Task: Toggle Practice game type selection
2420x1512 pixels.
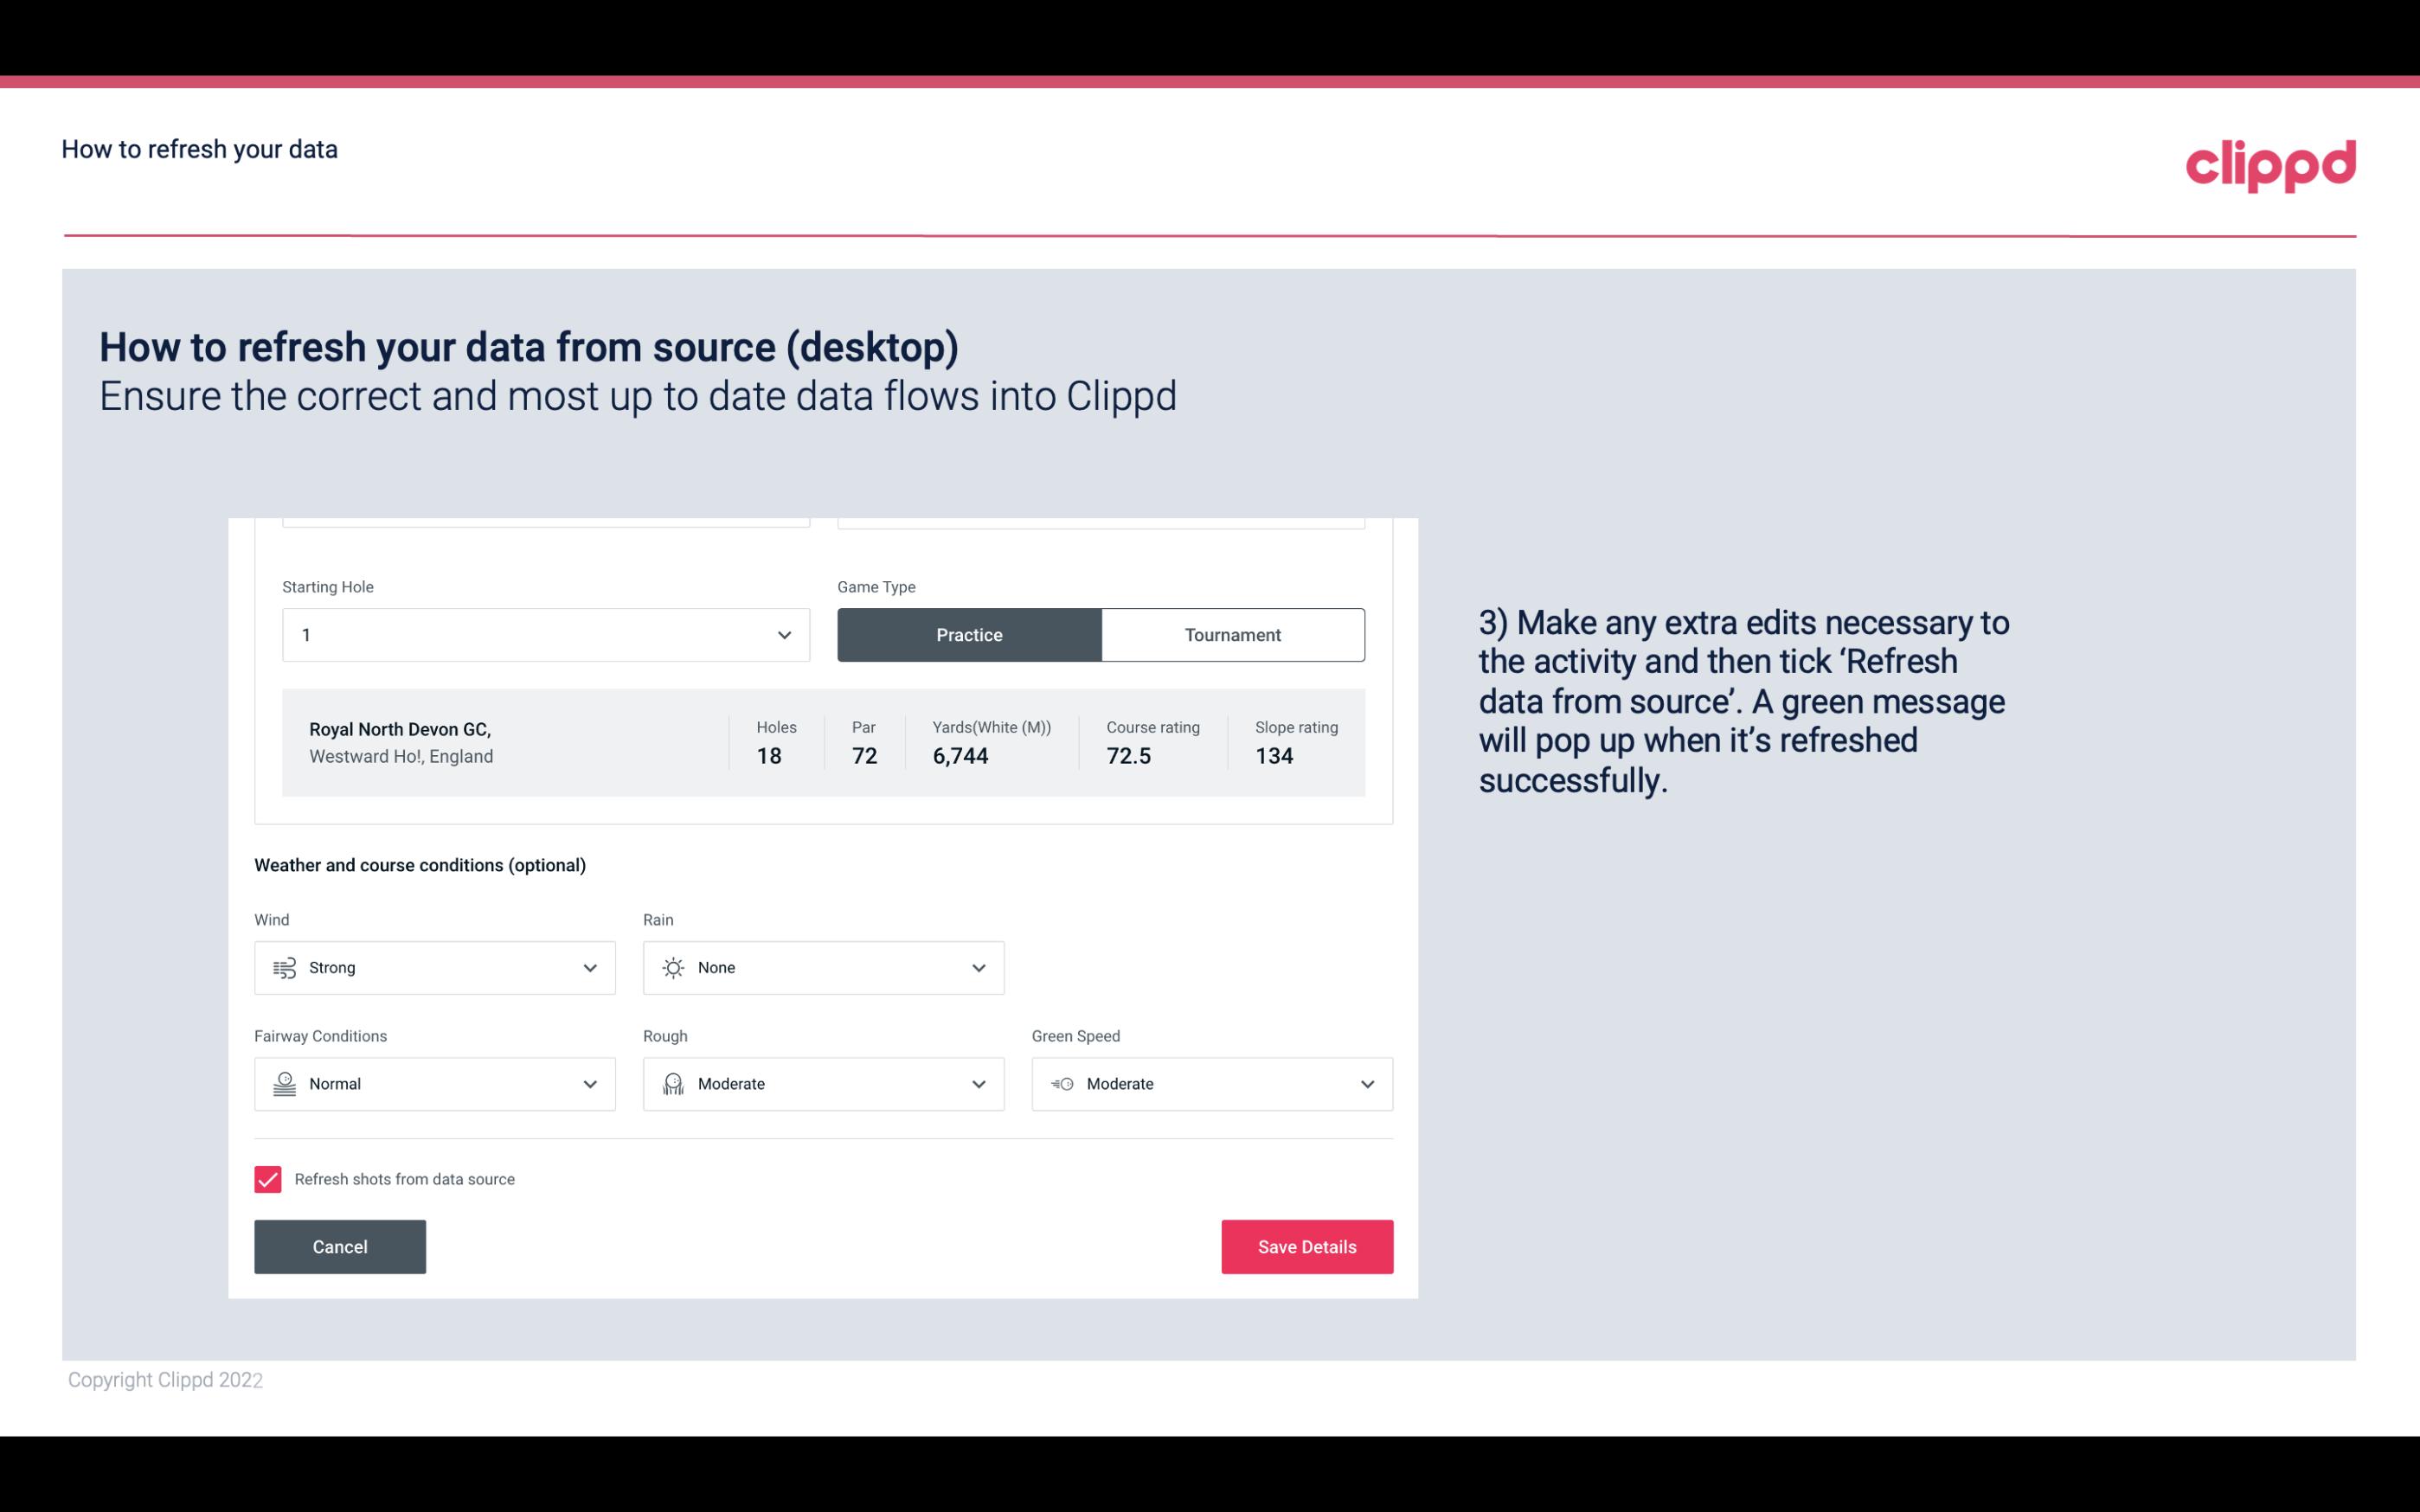Action: point(969,634)
